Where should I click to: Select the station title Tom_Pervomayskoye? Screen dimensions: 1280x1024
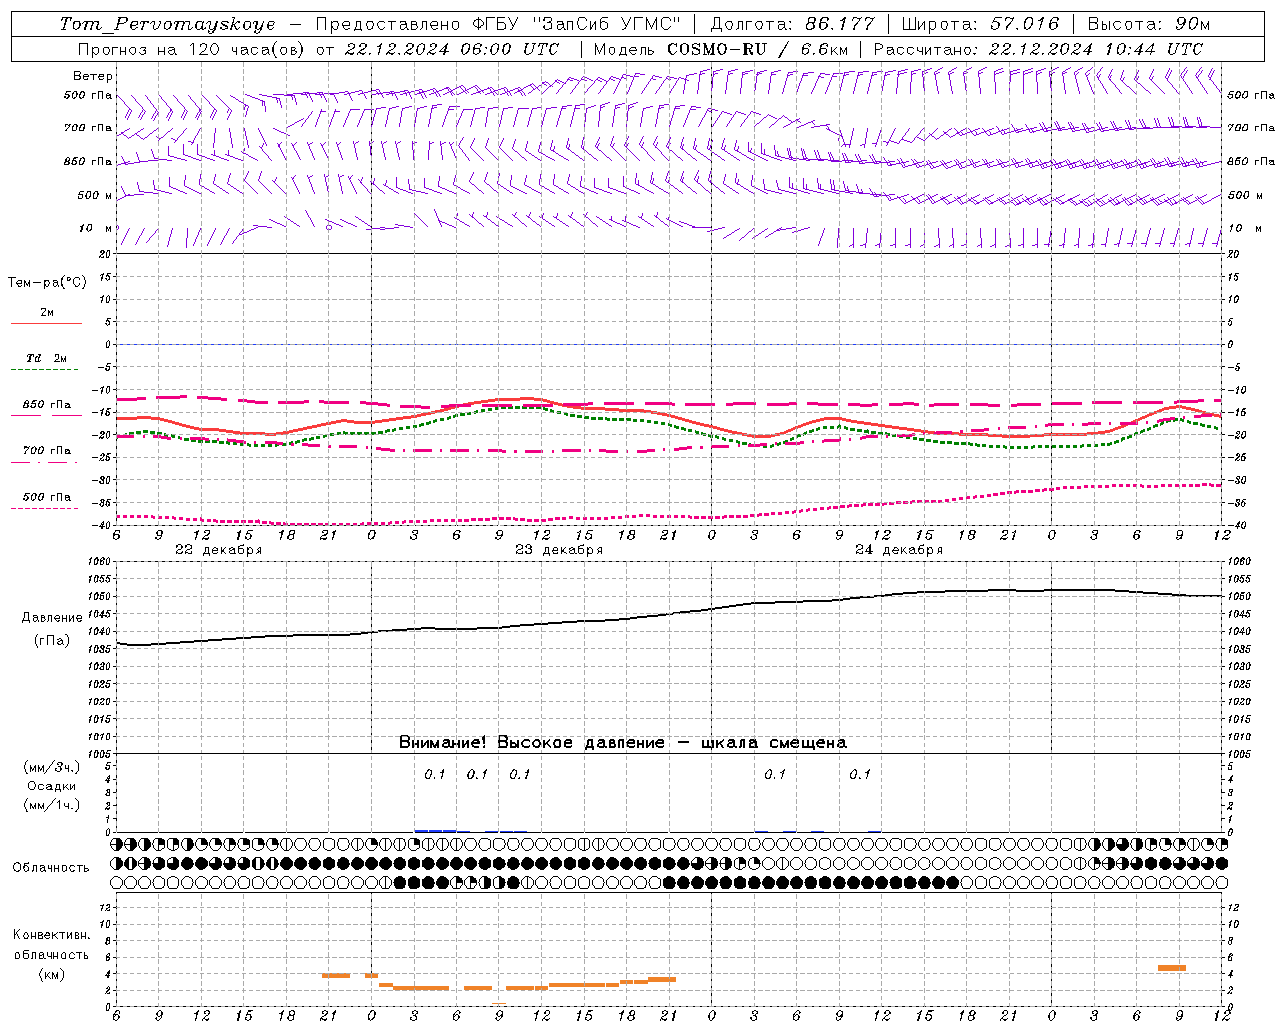pyautogui.click(x=168, y=24)
